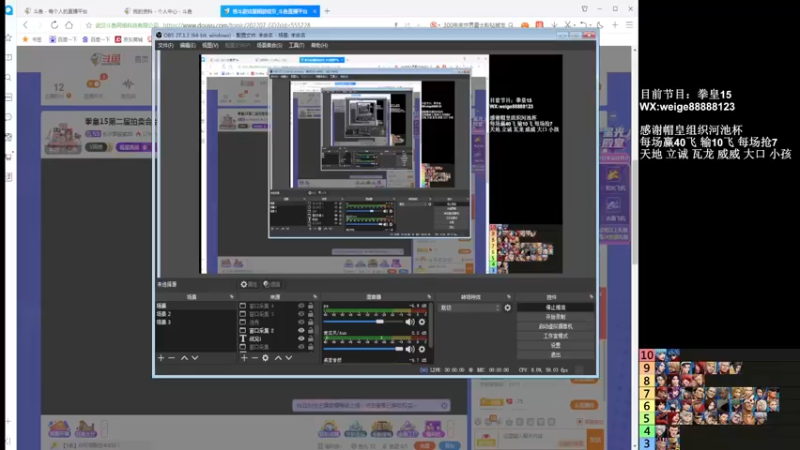Toggle visibility of the bottom source row

pyautogui.click(x=301, y=346)
